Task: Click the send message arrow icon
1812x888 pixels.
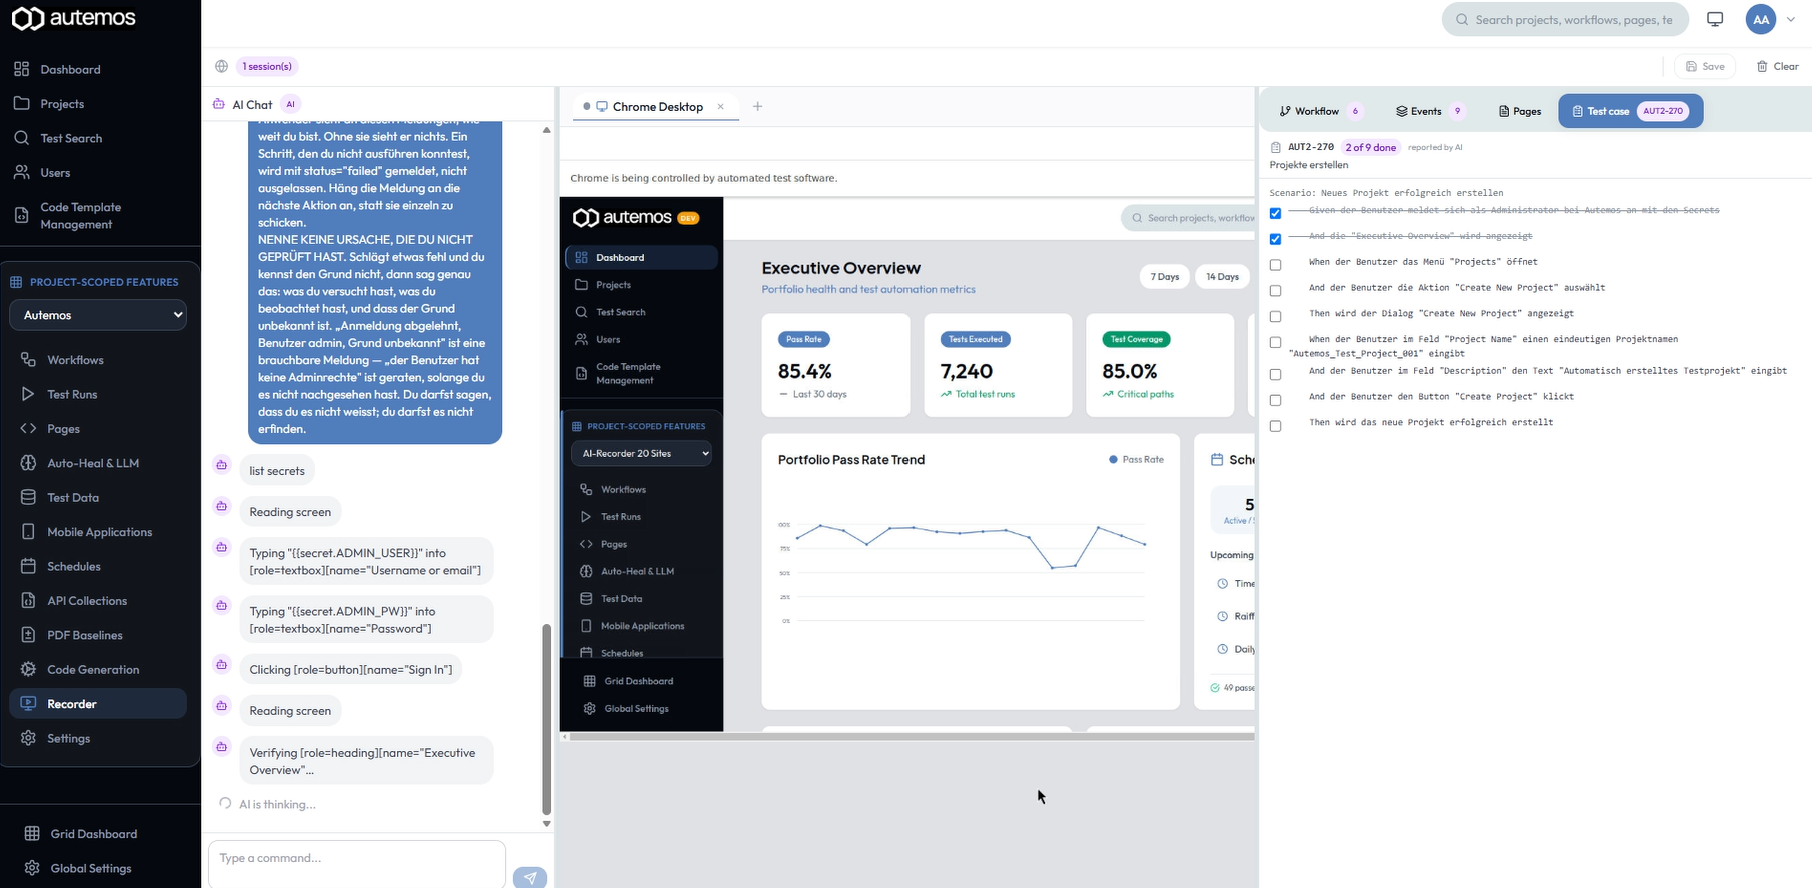Action: coord(530,877)
